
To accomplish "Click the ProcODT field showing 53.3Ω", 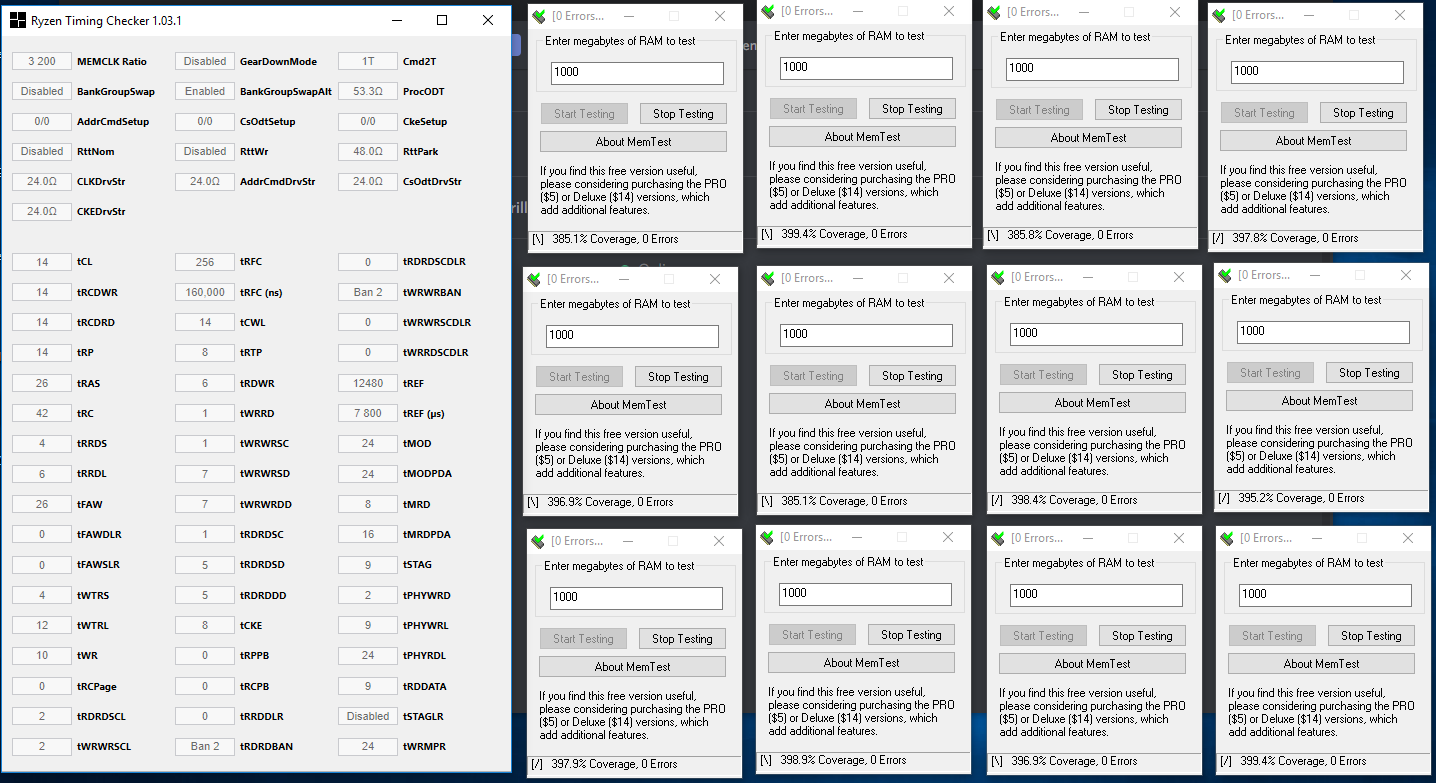I will [368, 91].
